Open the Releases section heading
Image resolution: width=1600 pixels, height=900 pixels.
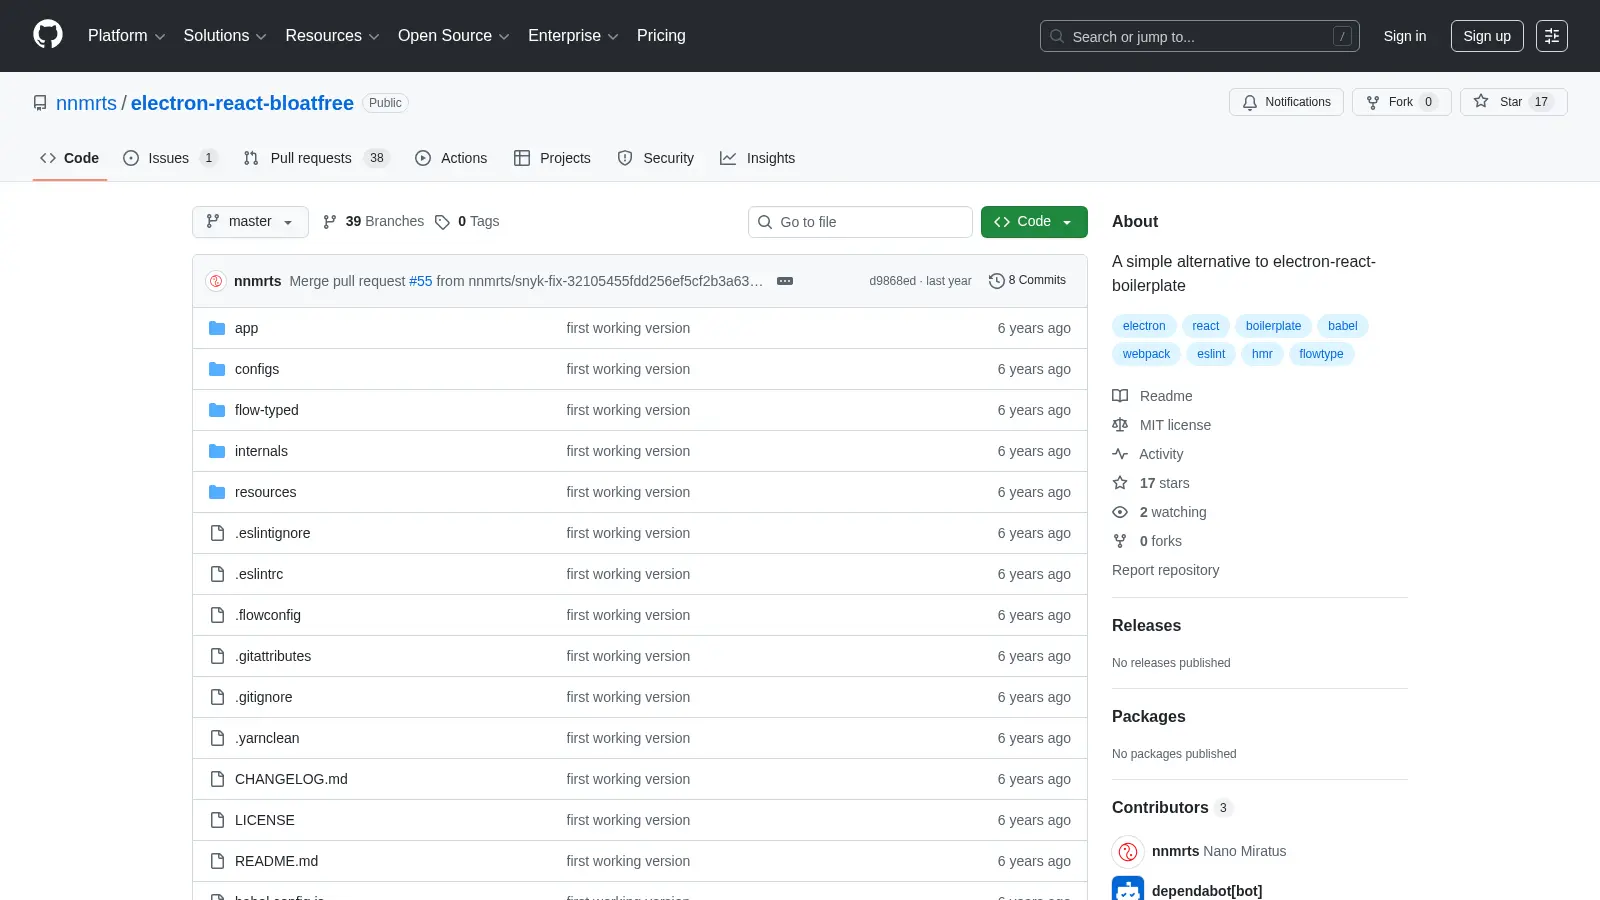[x=1146, y=625]
